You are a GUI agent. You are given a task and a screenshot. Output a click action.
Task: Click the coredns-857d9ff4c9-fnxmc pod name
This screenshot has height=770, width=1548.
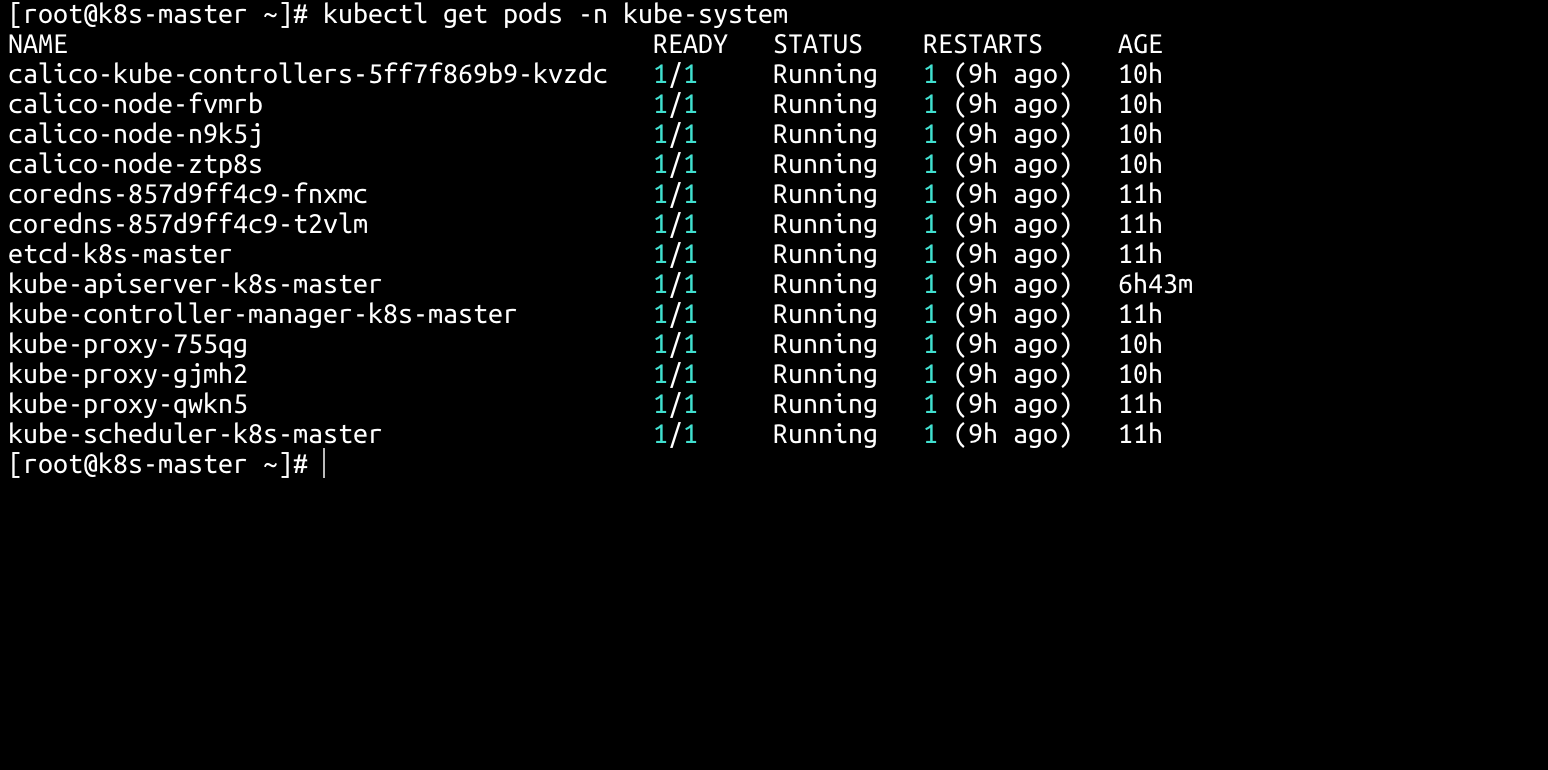click(x=188, y=195)
